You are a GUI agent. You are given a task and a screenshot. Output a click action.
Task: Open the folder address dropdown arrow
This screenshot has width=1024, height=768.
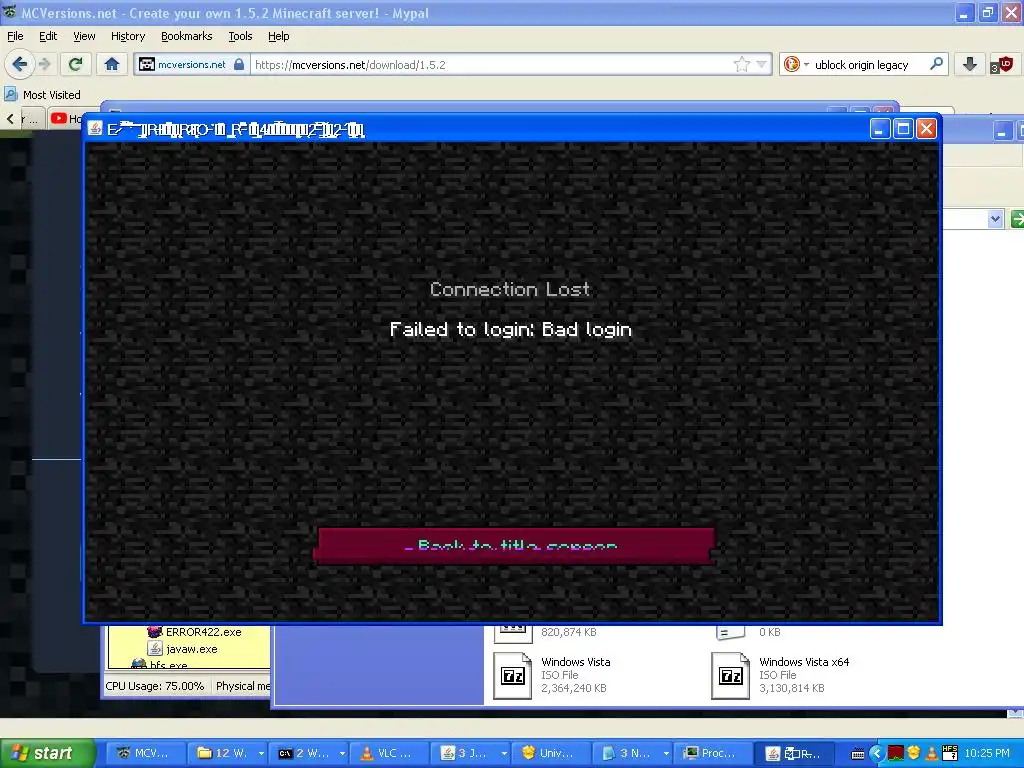[x=995, y=219]
